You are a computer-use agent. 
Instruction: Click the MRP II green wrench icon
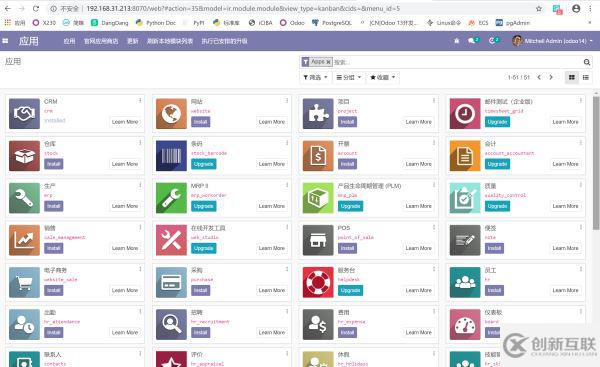point(171,198)
